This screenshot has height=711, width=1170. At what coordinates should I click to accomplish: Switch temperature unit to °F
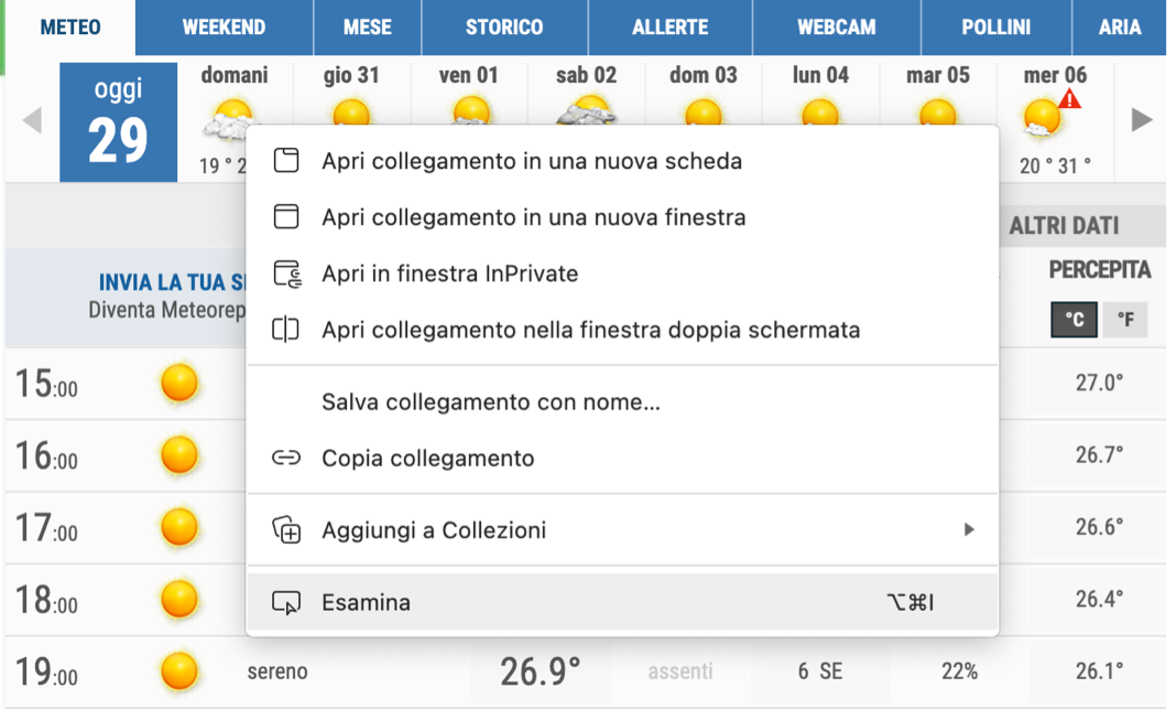pyautogui.click(x=1125, y=320)
